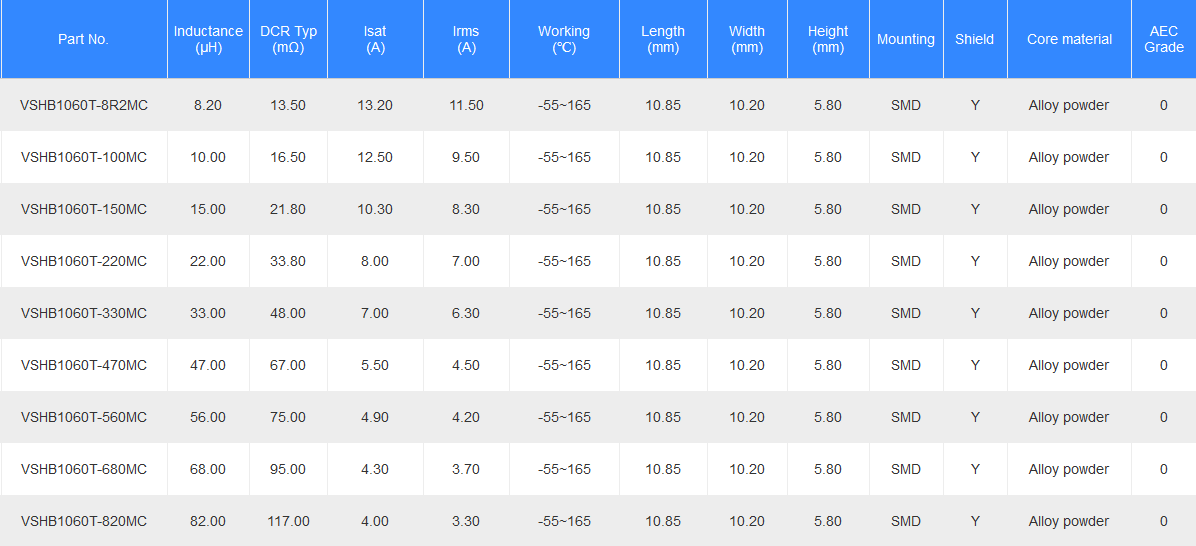This screenshot has height=546, width=1196.
Task: Click the Isat value 4.30
Action: (x=375, y=469)
